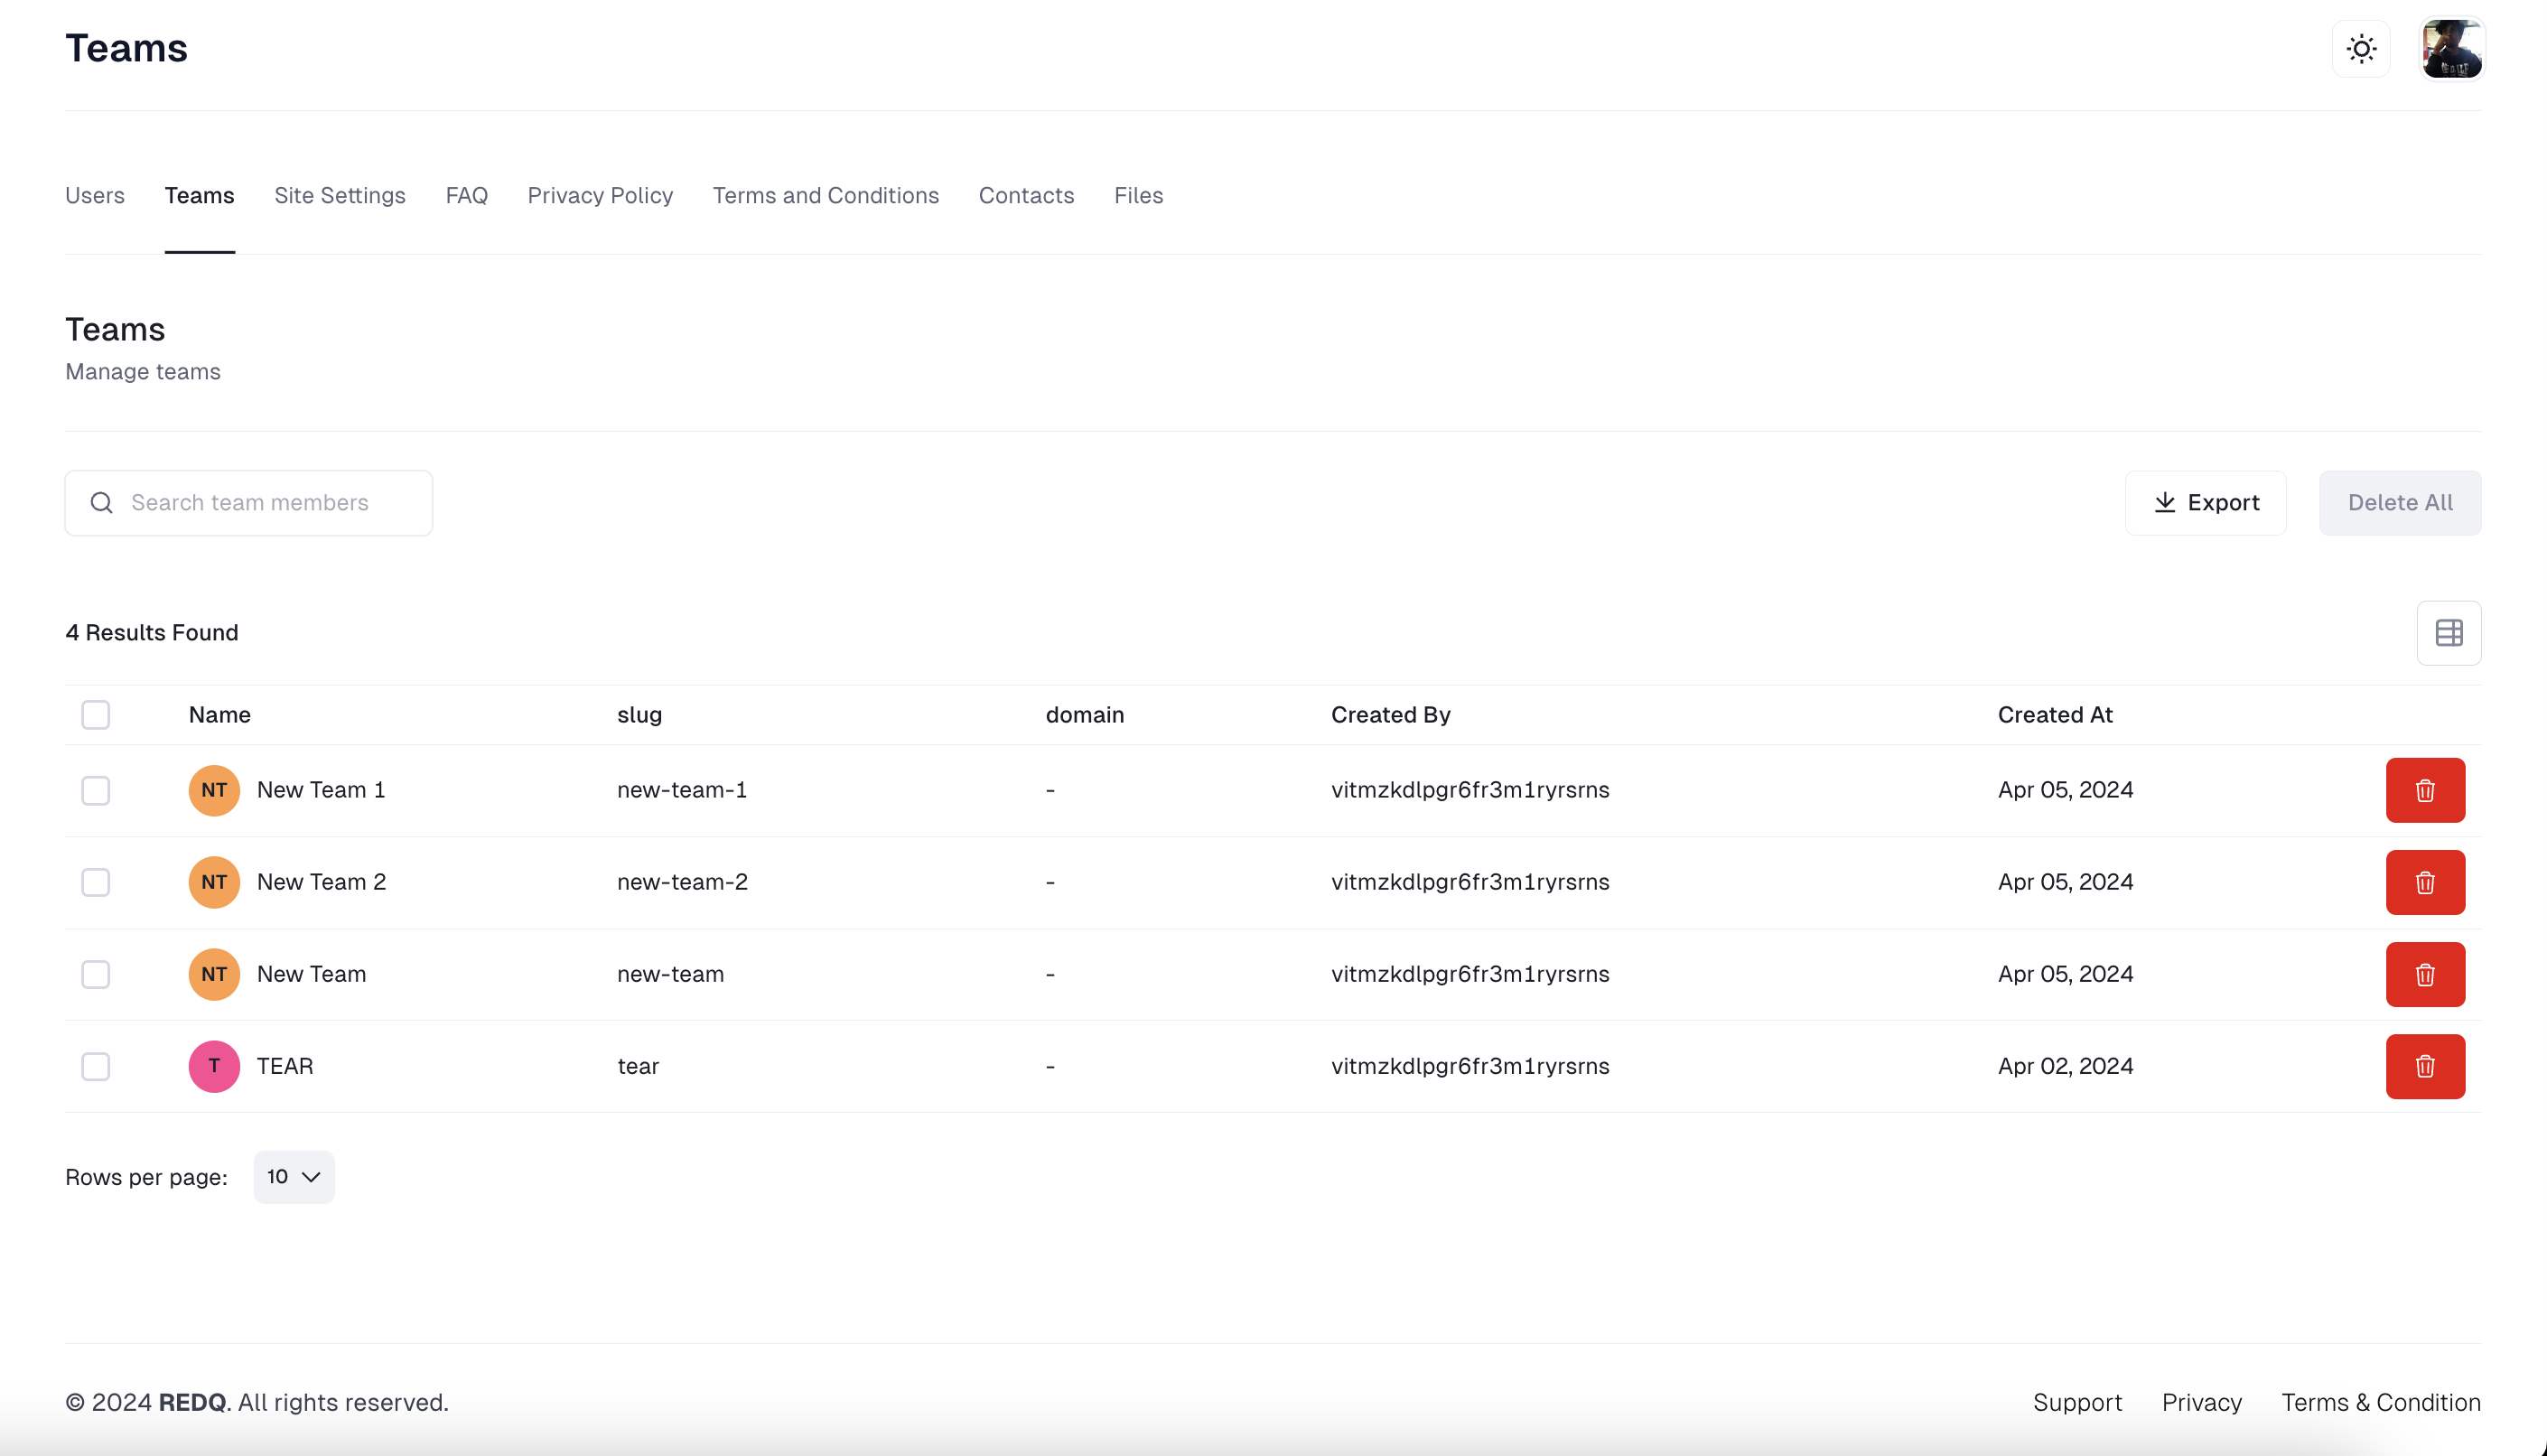
Task: Switch to the Contacts tab
Action: point(1026,195)
